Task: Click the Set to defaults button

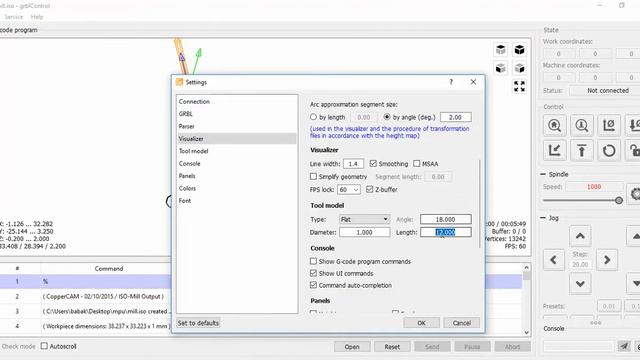Action: tap(198, 323)
